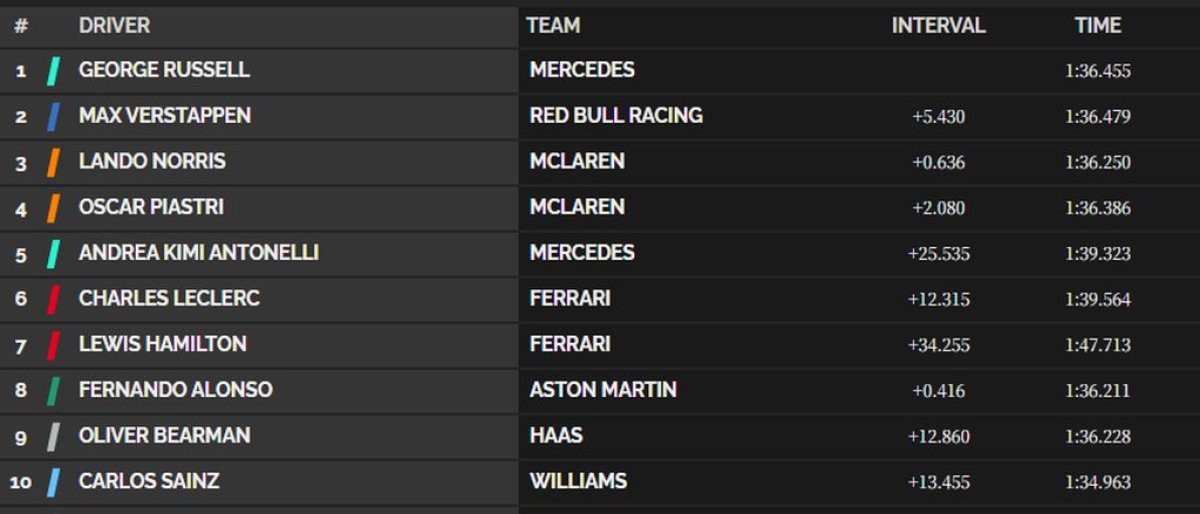This screenshot has width=1200, height=514.
Task: Click Max Verstappen's blue team stripe
Action: point(54,117)
